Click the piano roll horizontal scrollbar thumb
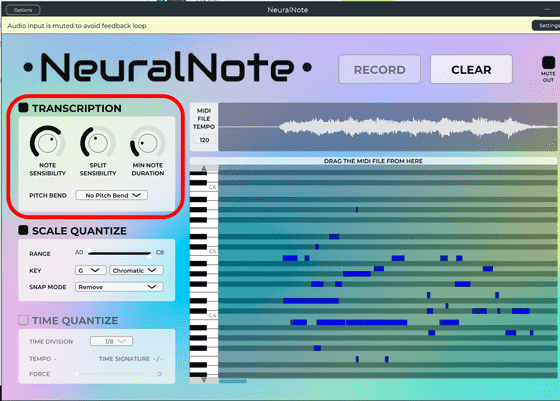Viewport: 560px width, 401px height. pyautogui.click(x=233, y=381)
